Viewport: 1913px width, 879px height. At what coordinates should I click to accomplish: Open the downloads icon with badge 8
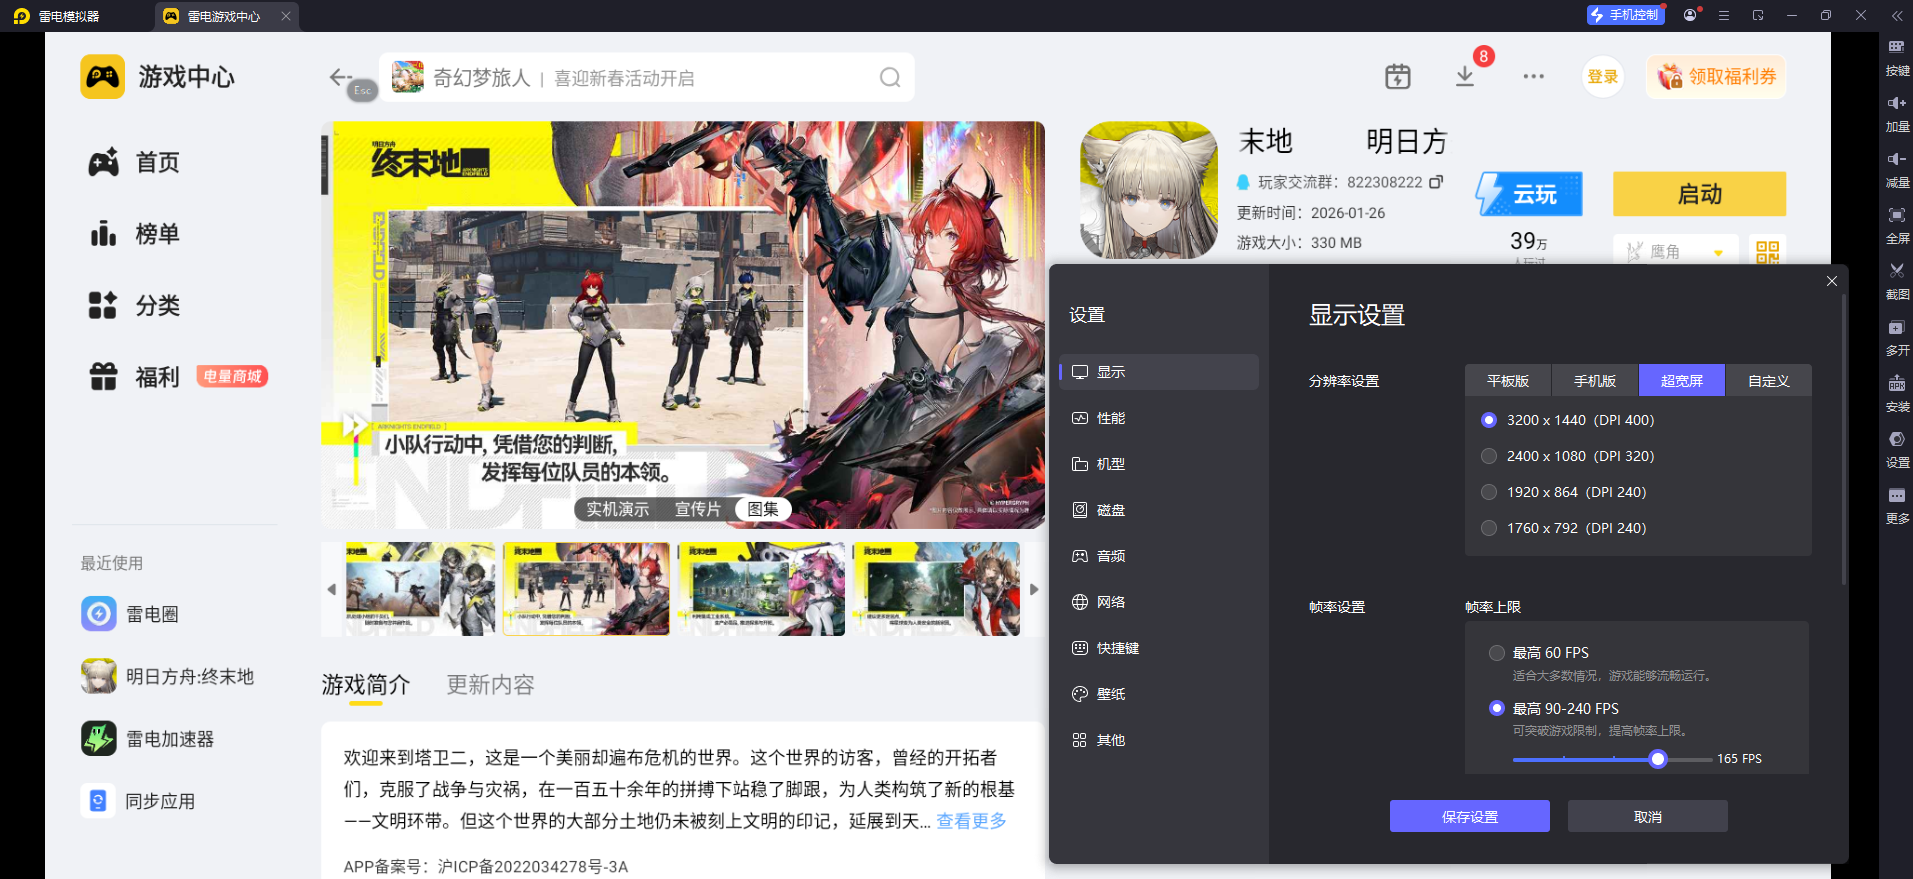click(x=1465, y=76)
